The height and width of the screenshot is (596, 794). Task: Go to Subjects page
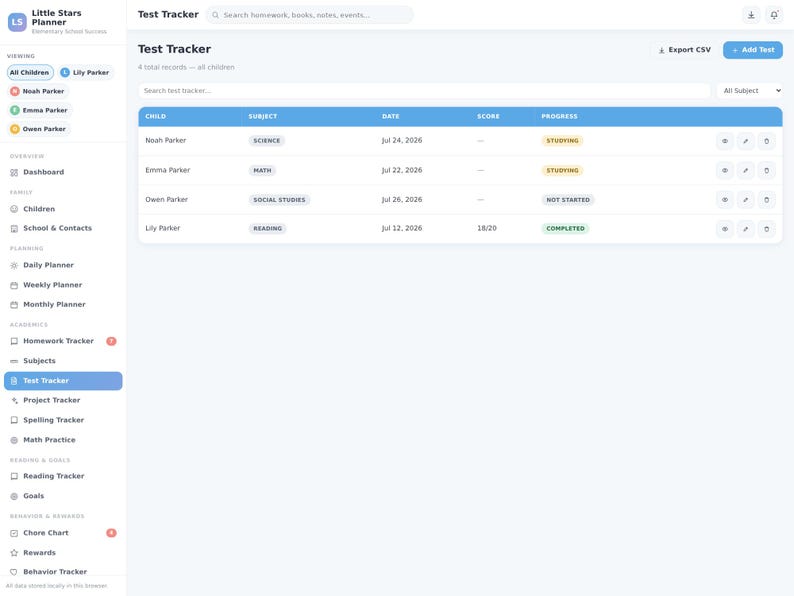63,361
